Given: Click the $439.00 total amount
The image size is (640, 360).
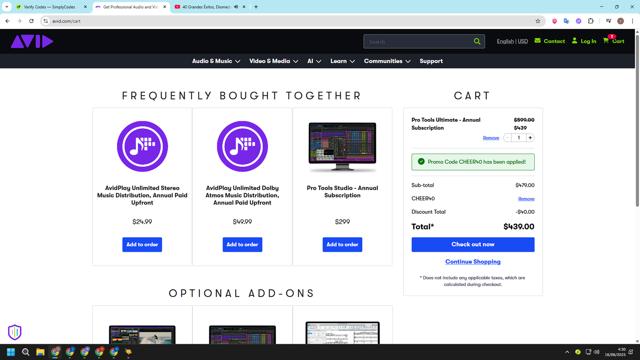Looking at the screenshot, I should coord(518,227).
